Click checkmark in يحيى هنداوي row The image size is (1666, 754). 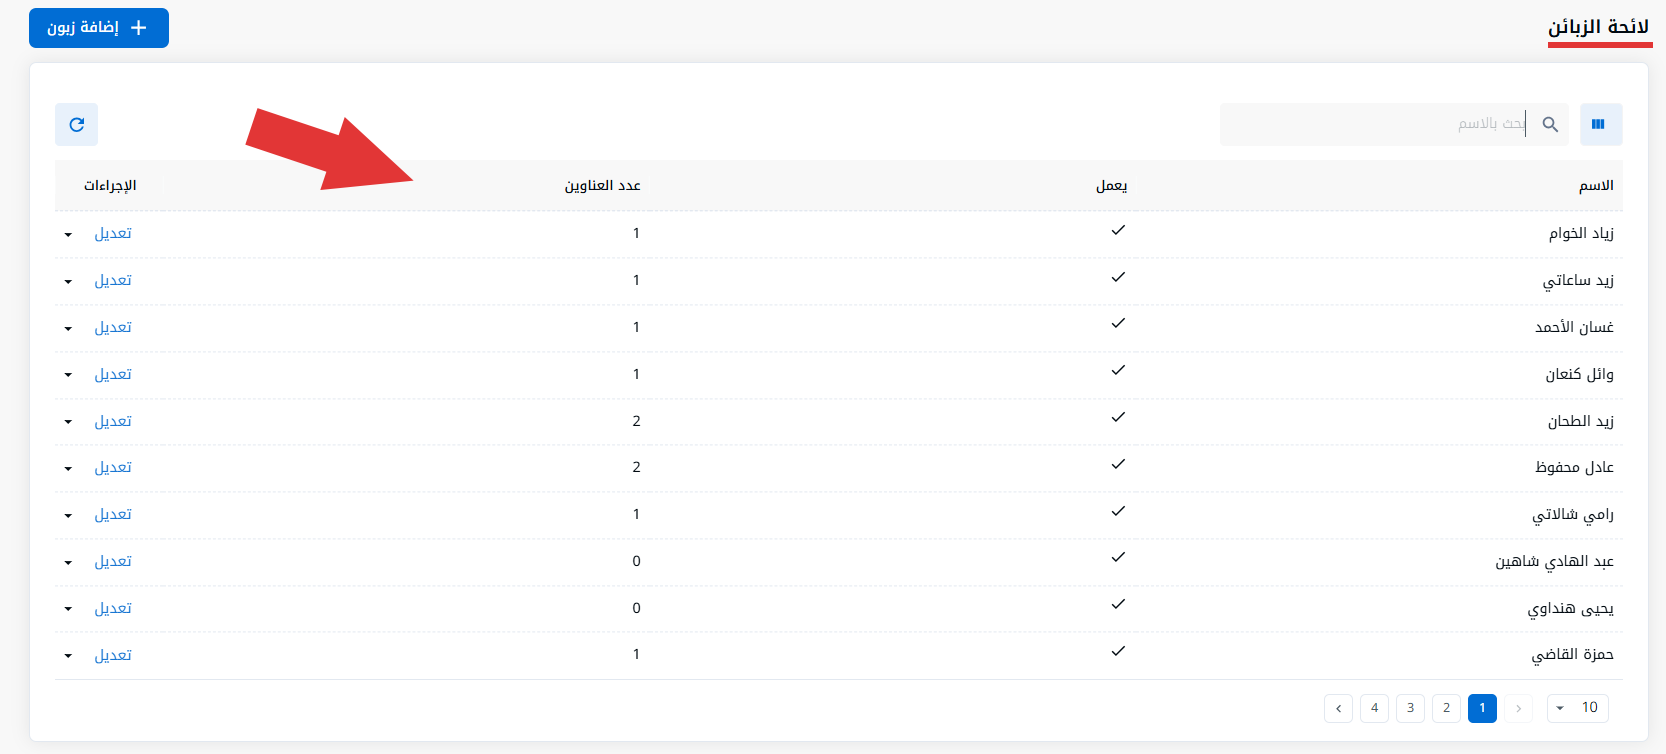coord(1118,604)
